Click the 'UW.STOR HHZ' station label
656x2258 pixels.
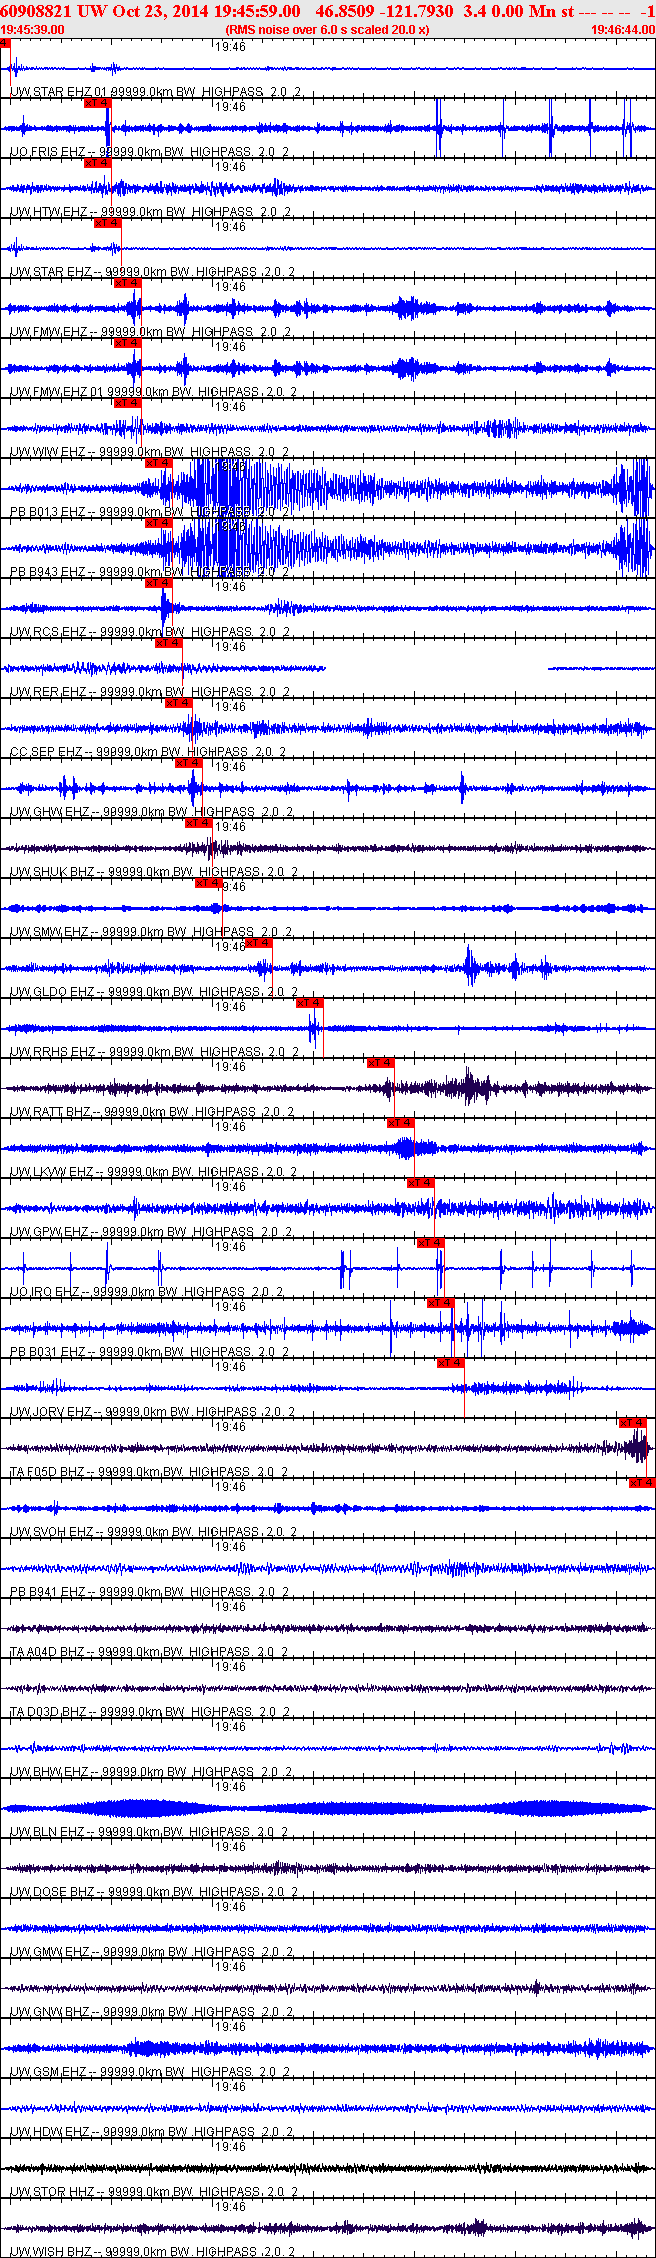pos(52,2192)
